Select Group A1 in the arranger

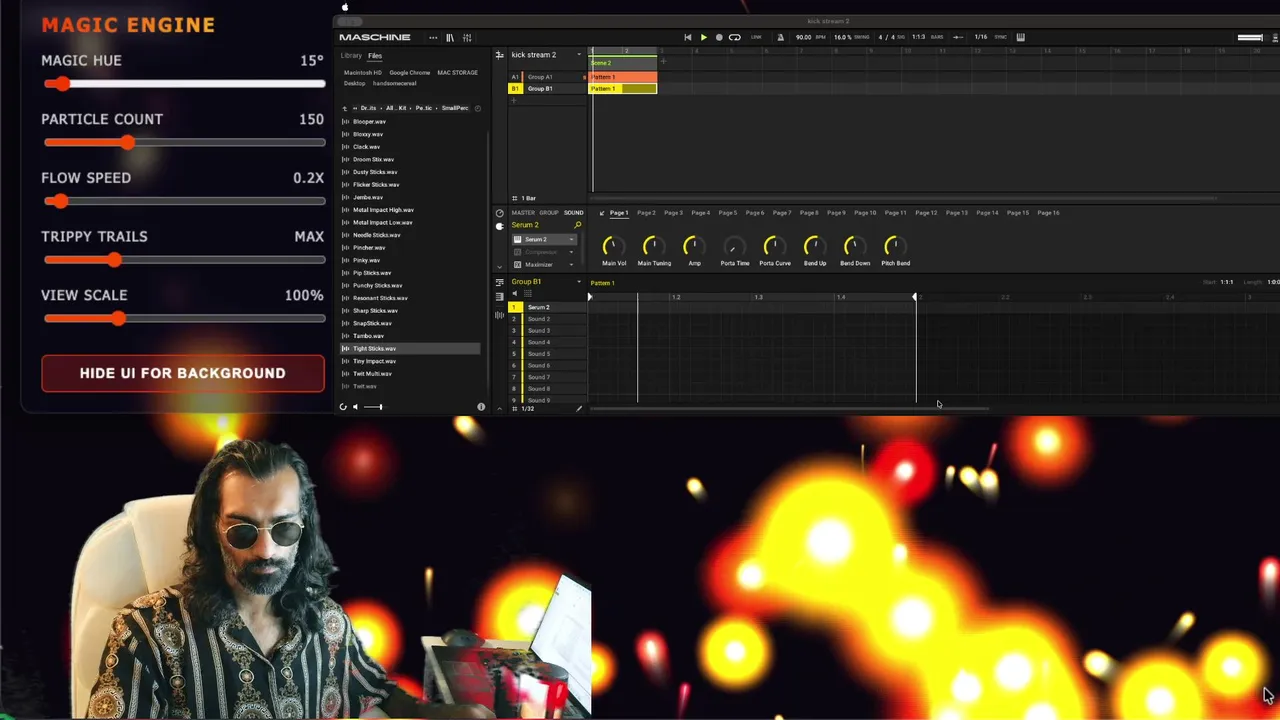click(x=548, y=77)
